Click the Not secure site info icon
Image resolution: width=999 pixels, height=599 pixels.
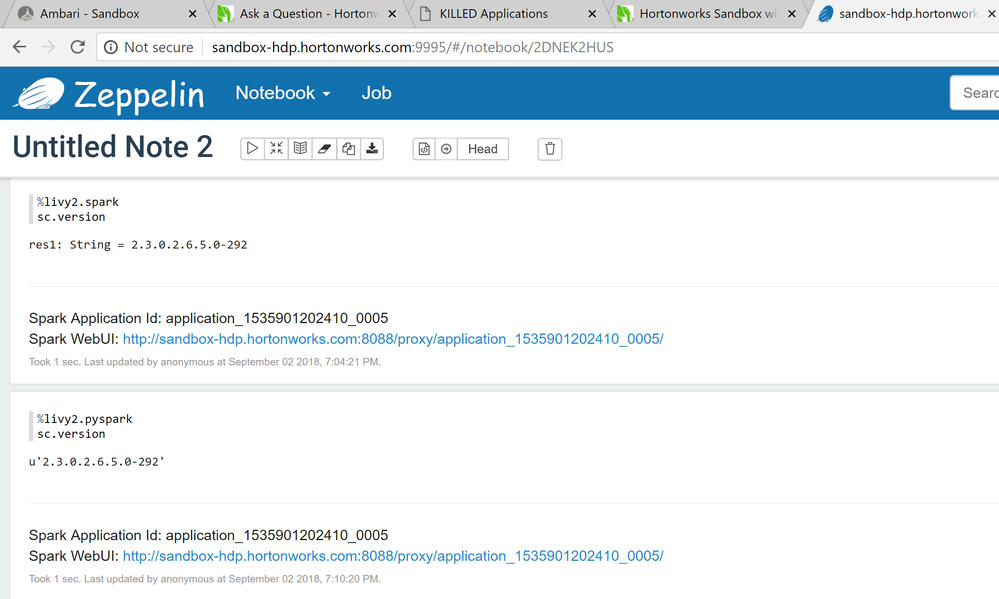coord(111,47)
